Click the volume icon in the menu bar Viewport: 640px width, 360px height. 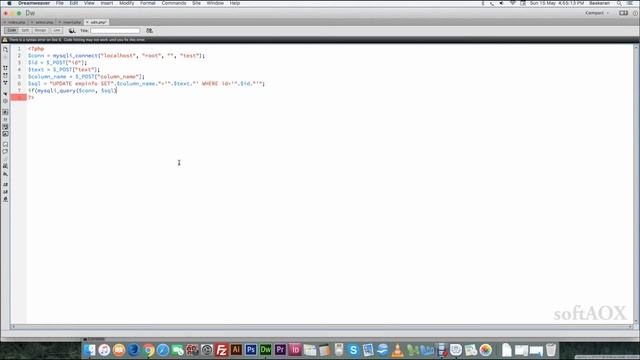(502, 3)
